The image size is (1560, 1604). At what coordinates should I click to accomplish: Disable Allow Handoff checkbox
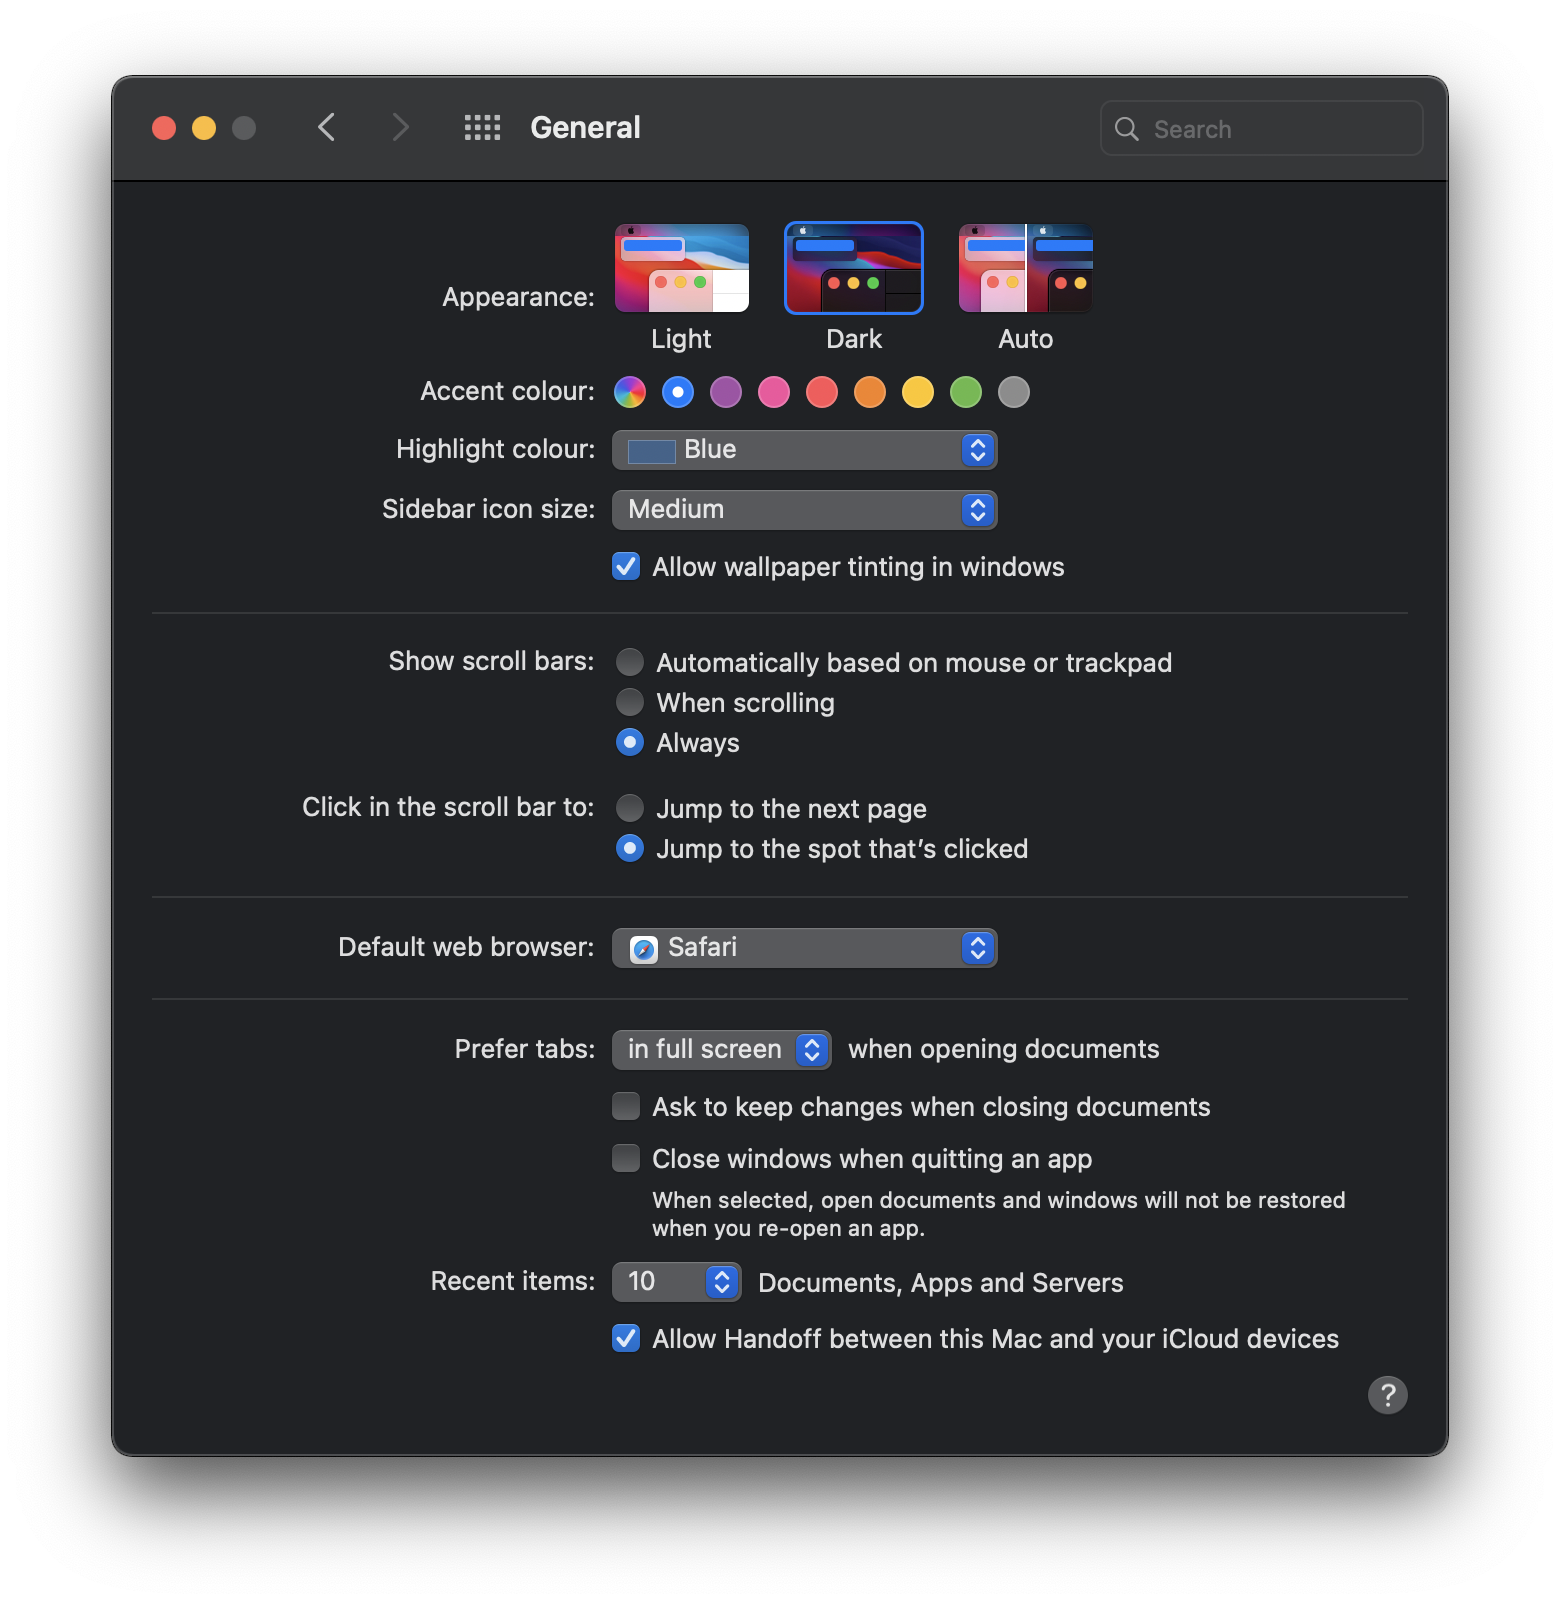point(626,1338)
